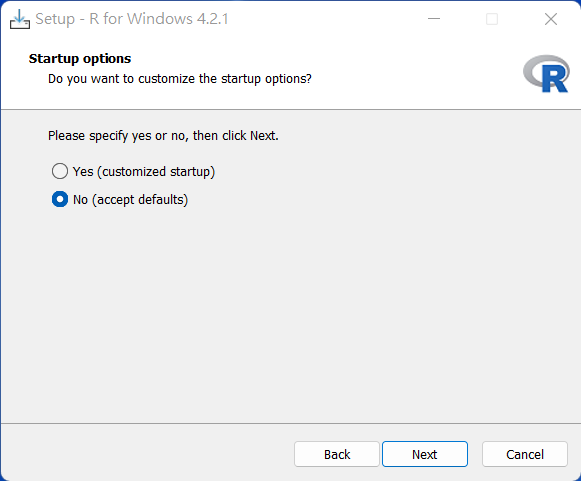Click the 'Setup - R for Windows 4.2.1' title

coord(132,19)
